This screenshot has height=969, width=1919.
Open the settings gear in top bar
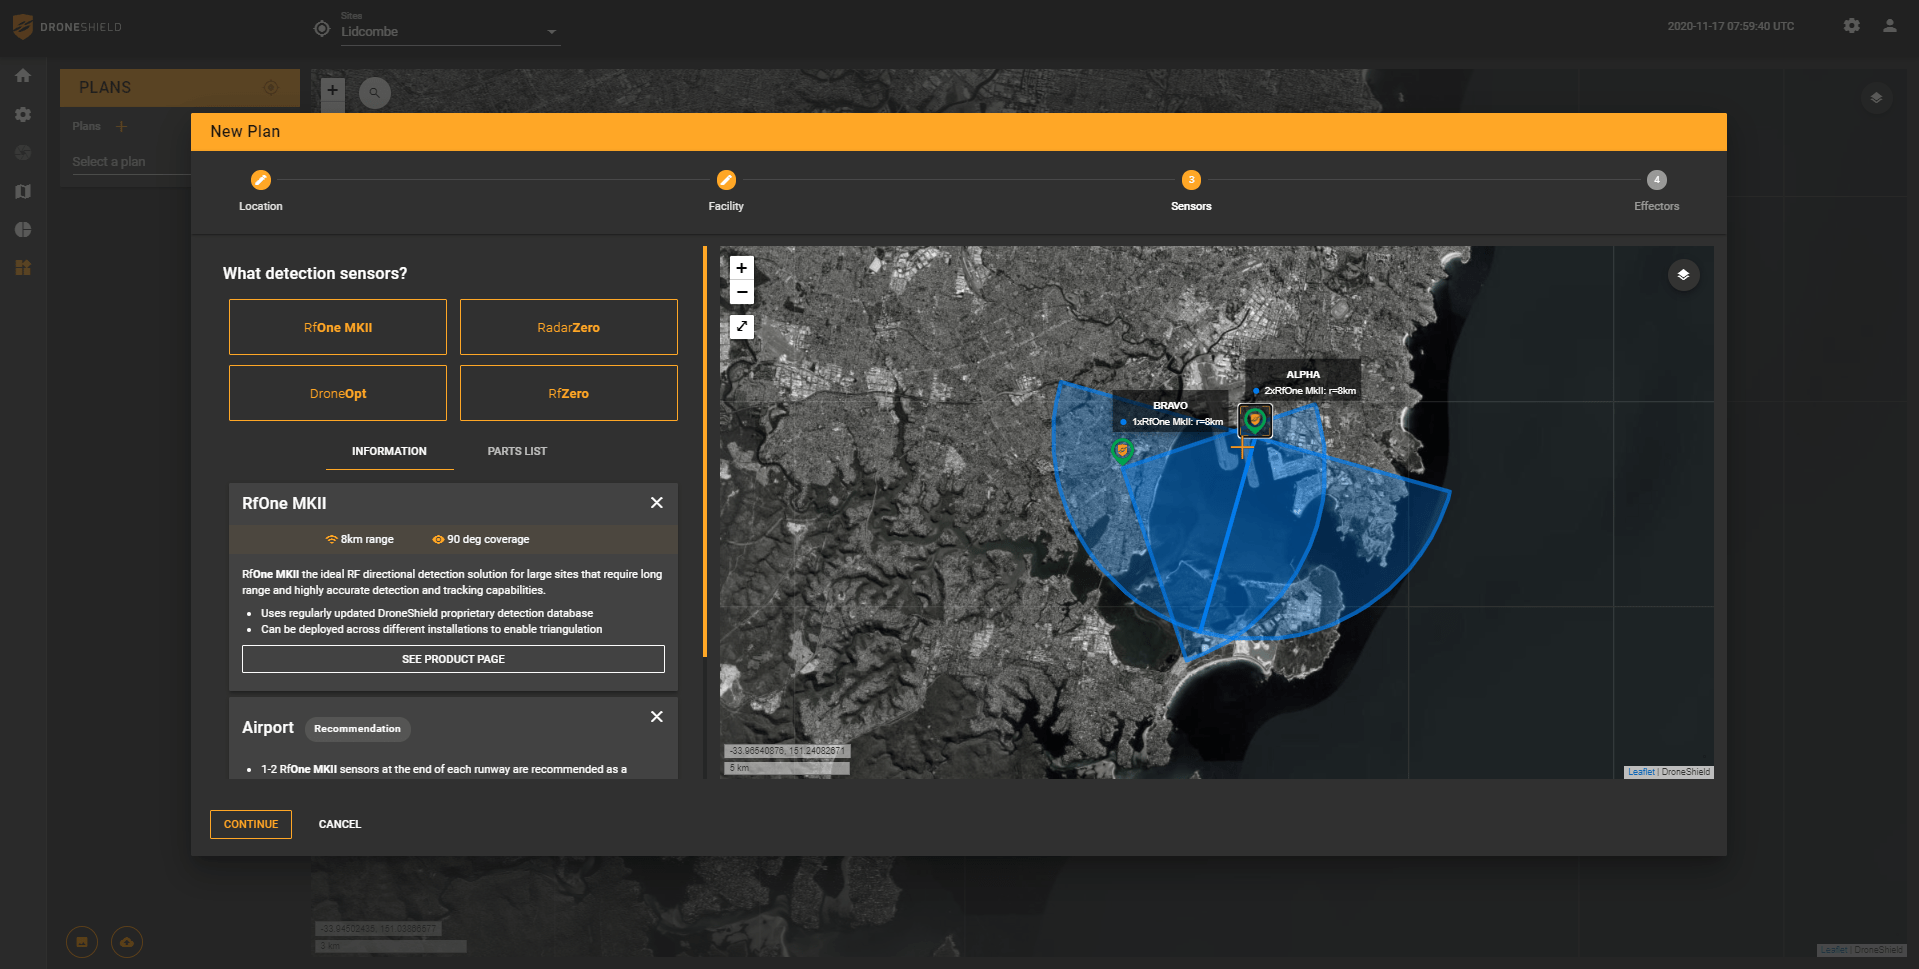coord(1851,26)
